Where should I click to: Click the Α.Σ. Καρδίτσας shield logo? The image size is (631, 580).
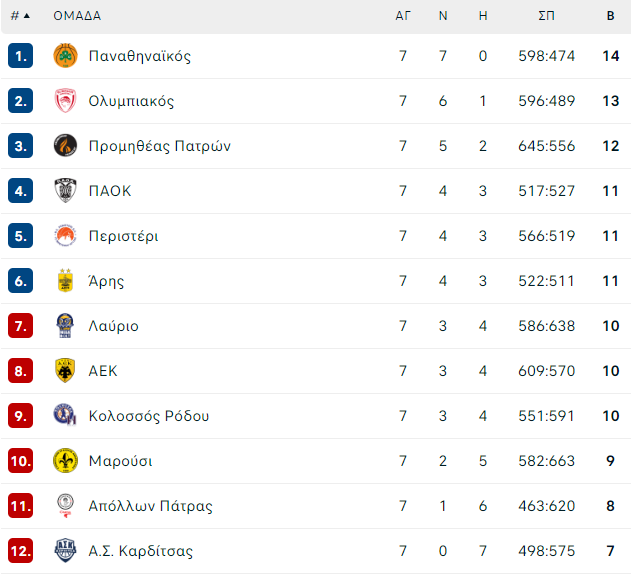pos(65,550)
